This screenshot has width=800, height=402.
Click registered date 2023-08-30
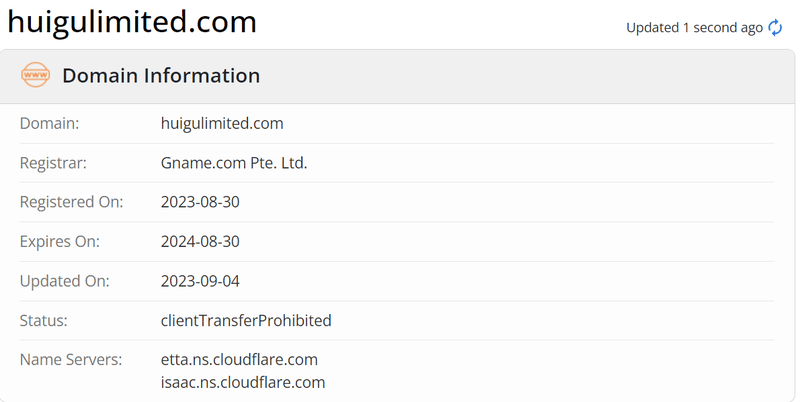[200, 202]
